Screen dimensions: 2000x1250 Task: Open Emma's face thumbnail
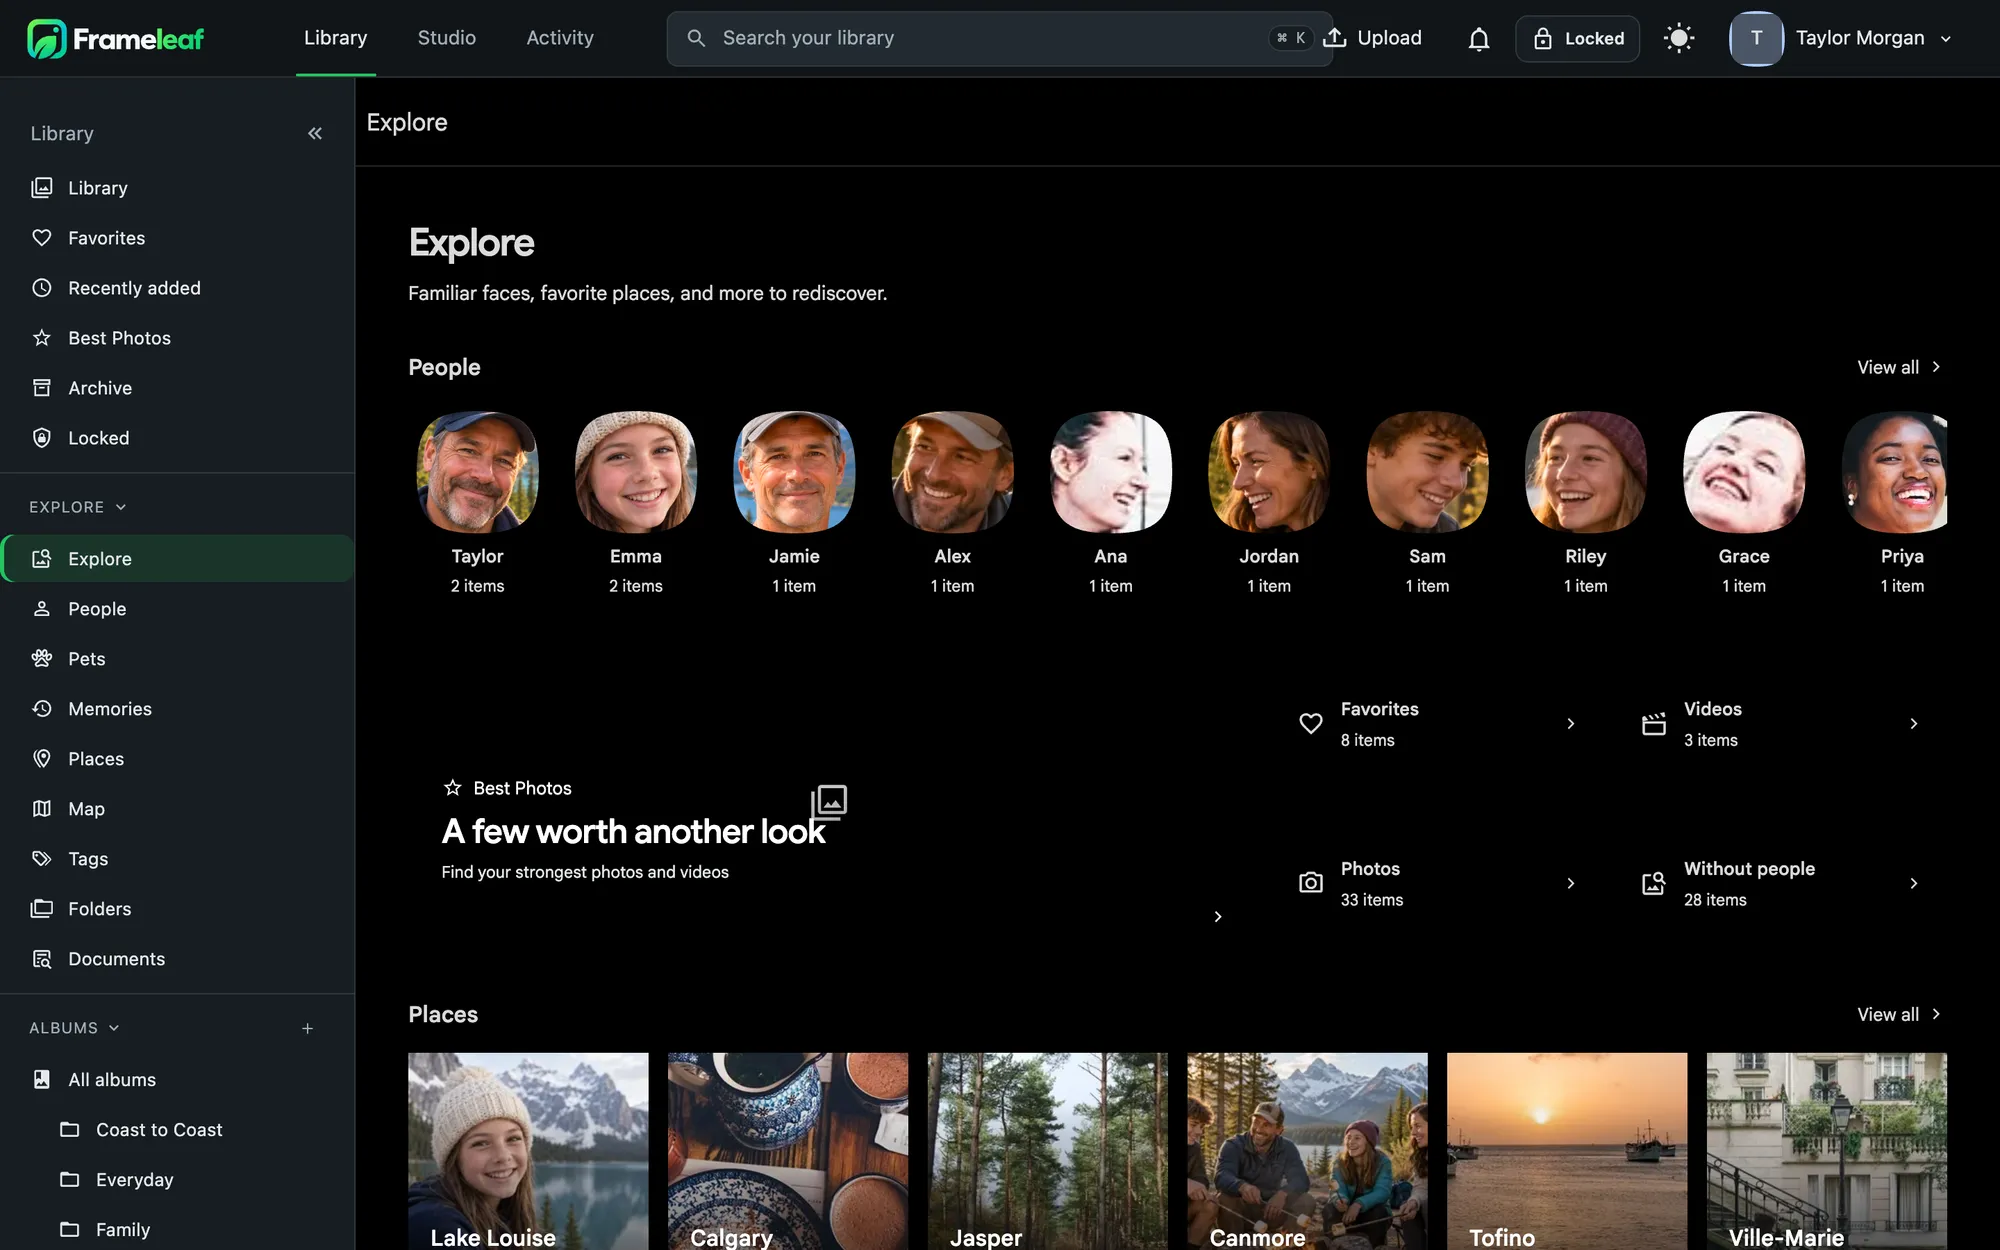click(x=636, y=472)
